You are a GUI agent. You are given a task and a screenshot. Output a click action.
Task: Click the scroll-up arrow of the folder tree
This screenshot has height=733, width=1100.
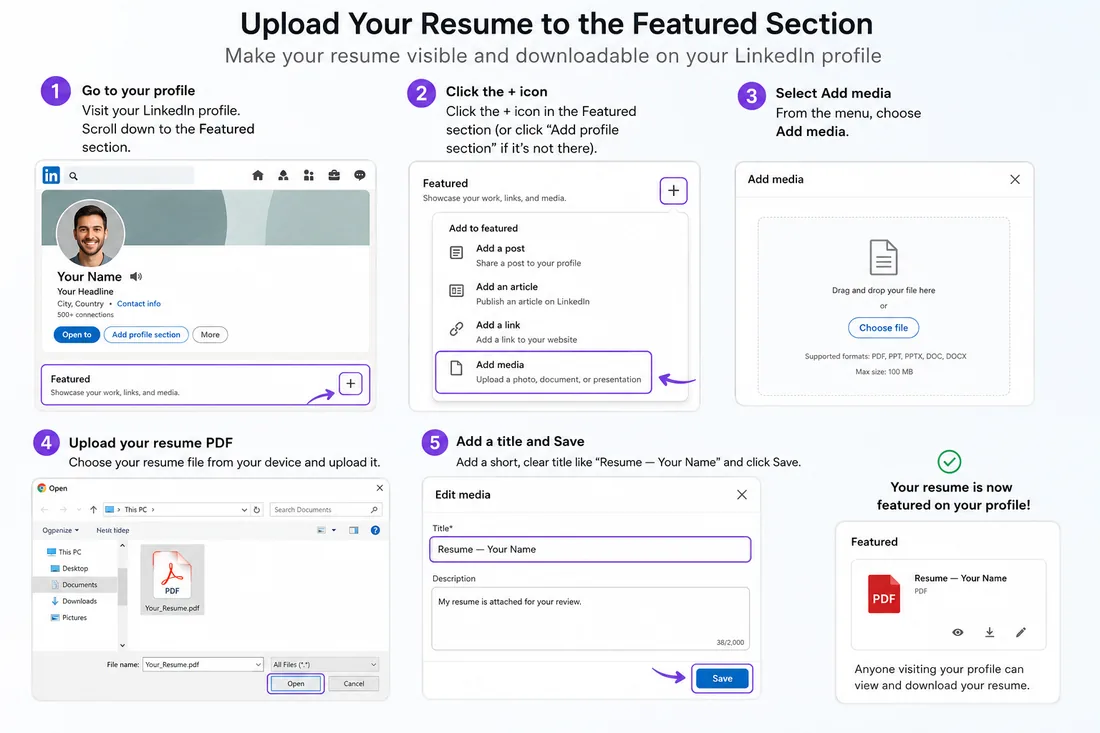click(122, 545)
